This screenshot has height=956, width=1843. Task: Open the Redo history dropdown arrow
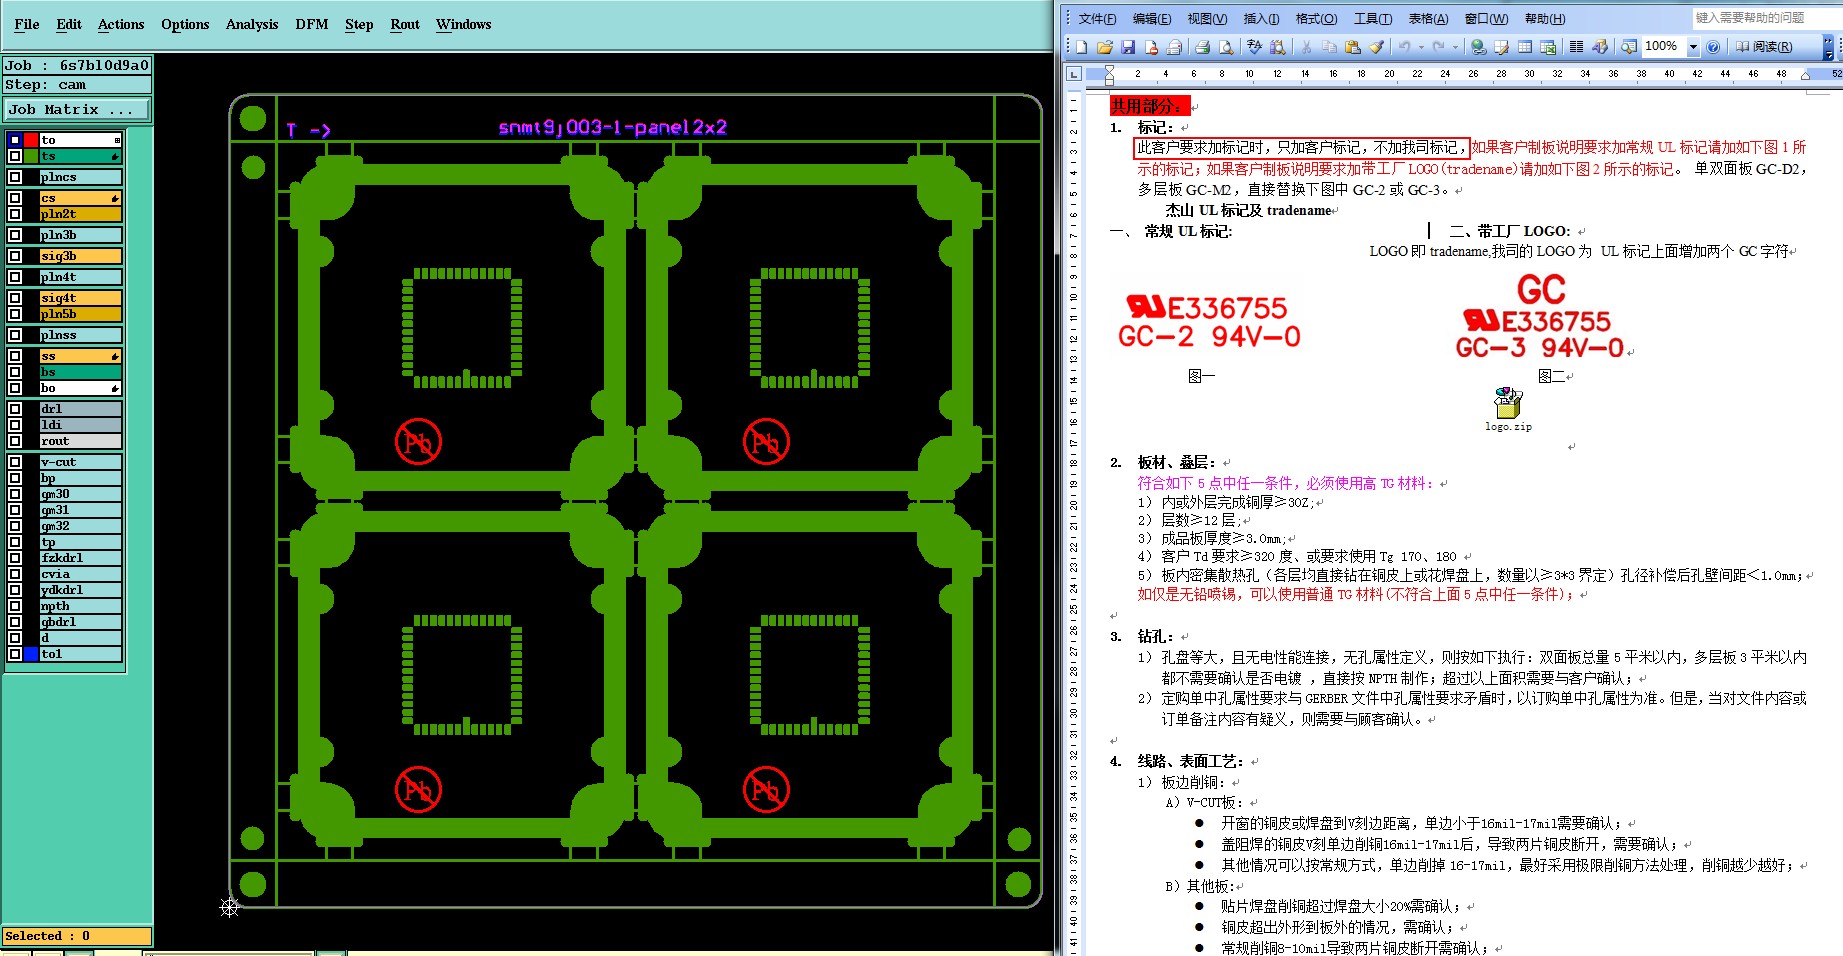1455,47
